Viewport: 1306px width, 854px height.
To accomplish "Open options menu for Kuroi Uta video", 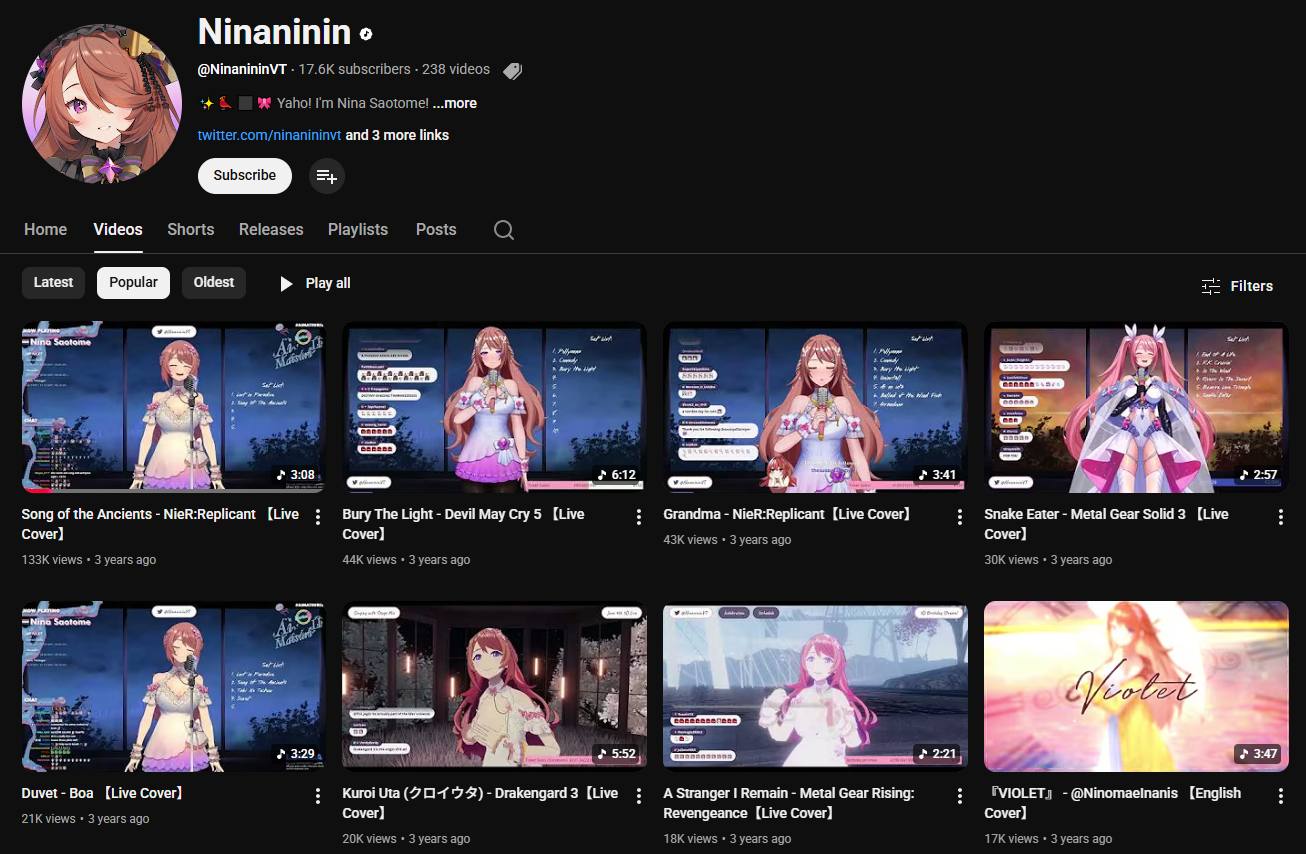I will [639, 796].
